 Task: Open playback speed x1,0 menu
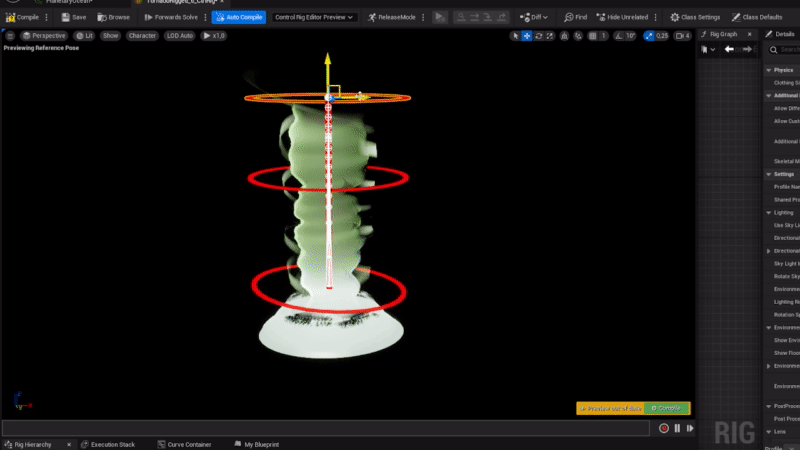coord(213,36)
